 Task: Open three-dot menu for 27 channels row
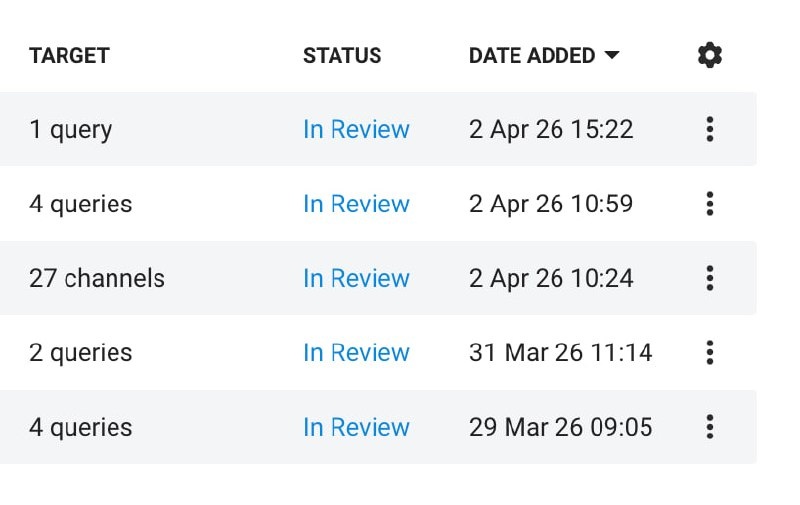click(710, 278)
